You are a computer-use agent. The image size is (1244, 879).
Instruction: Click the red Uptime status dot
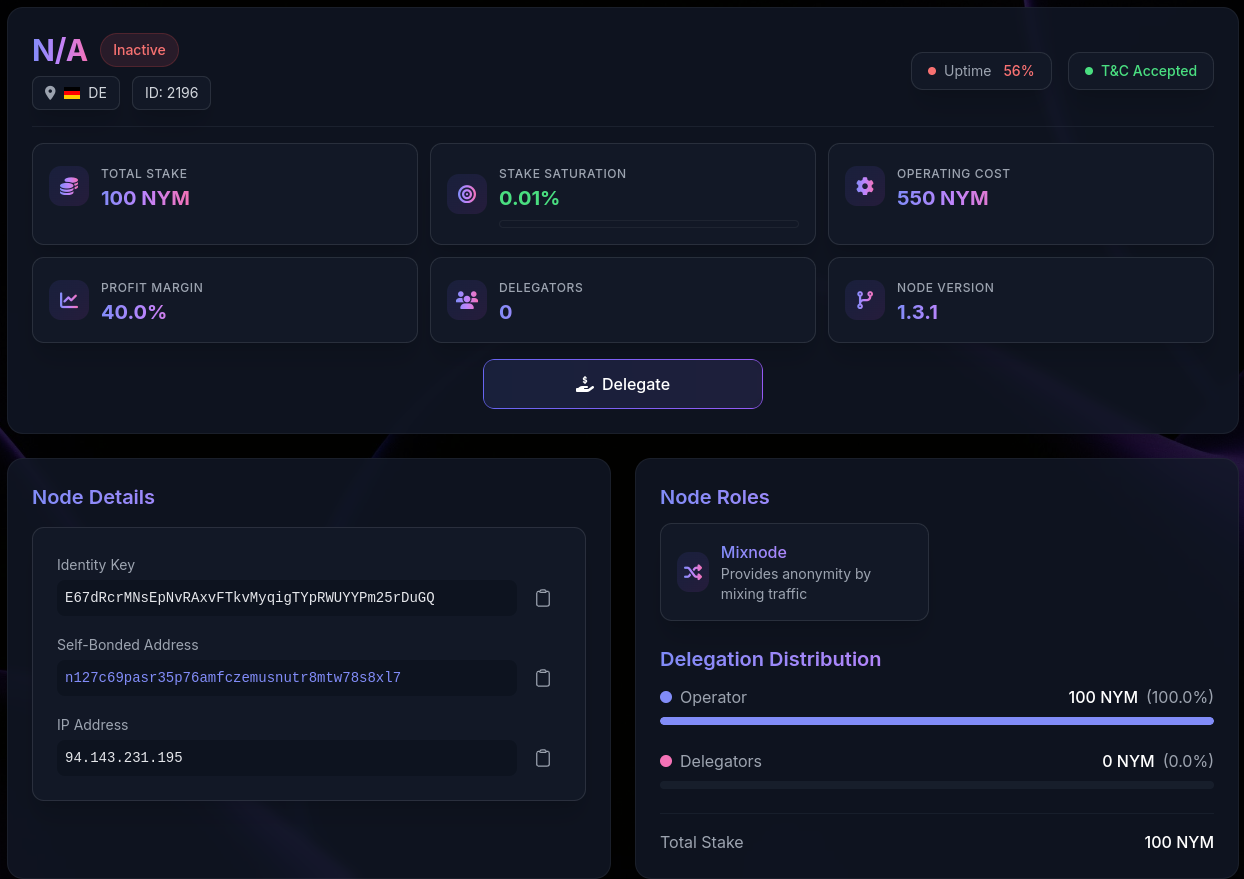tap(932, 71)
